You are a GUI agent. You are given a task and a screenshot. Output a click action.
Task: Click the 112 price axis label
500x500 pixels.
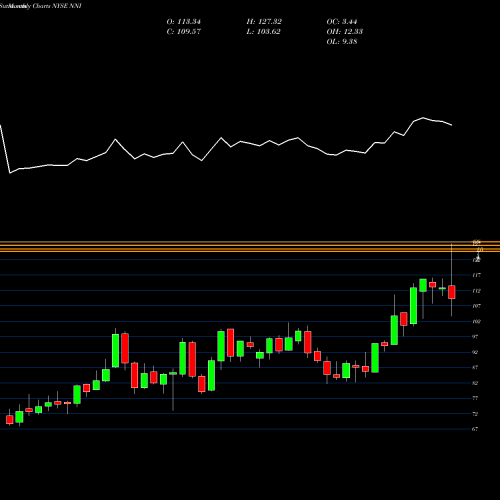(x=476, y=291)
